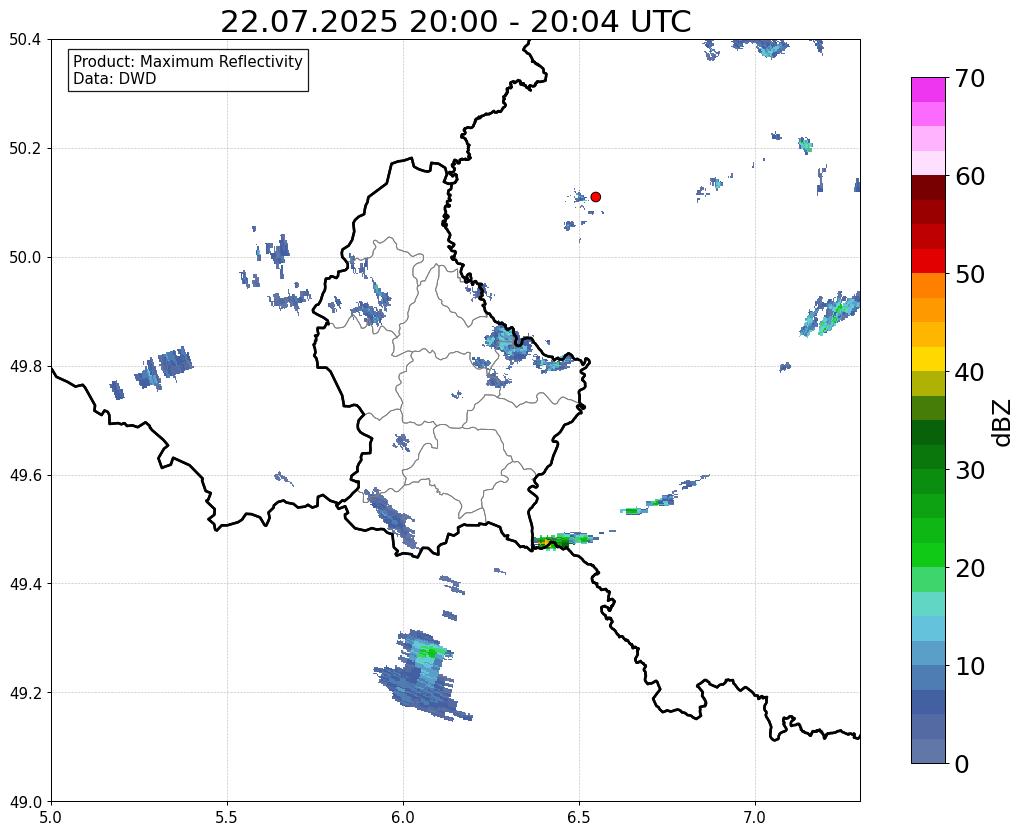
Task: Click the latitude axis label 49.6
Action: (25, 476)
